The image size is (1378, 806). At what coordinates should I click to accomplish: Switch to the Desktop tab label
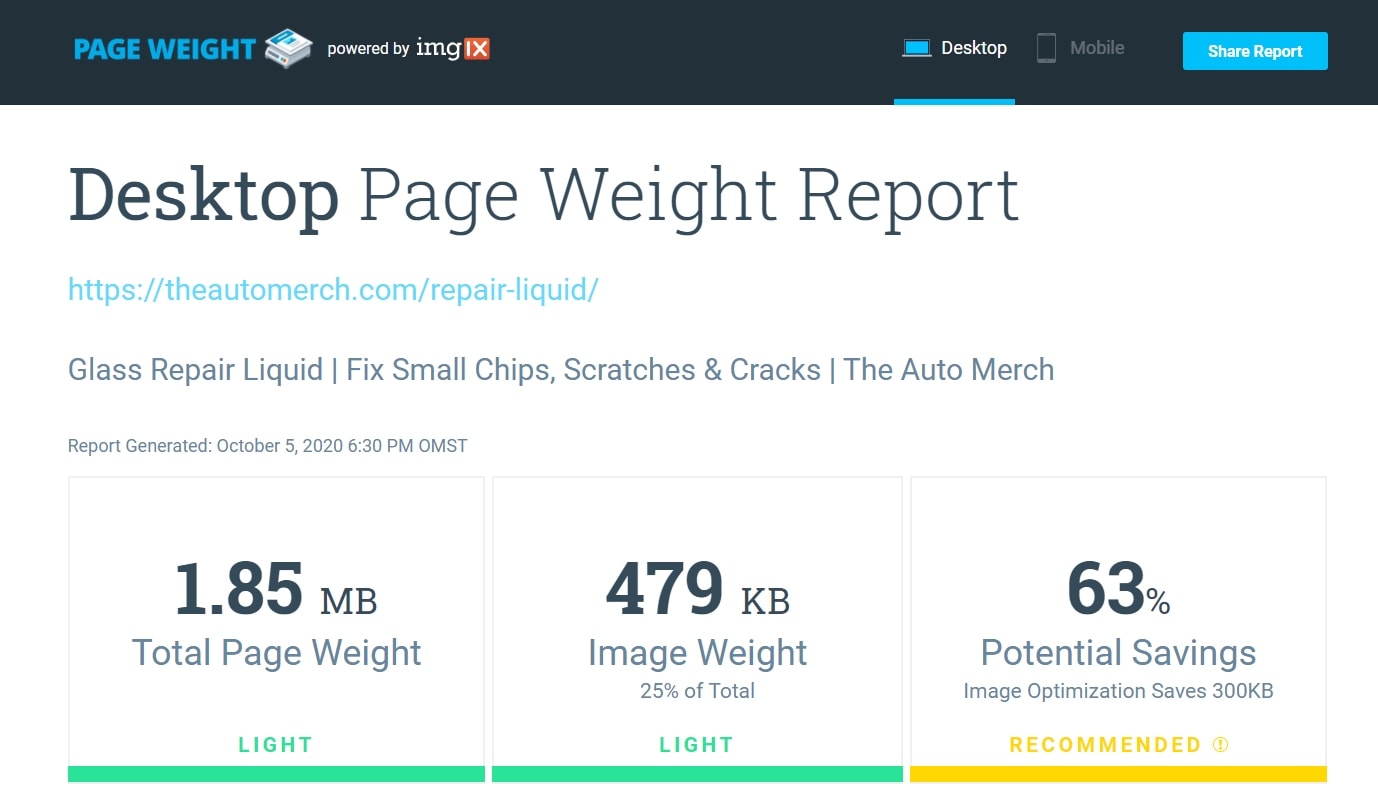pos(974,48)
